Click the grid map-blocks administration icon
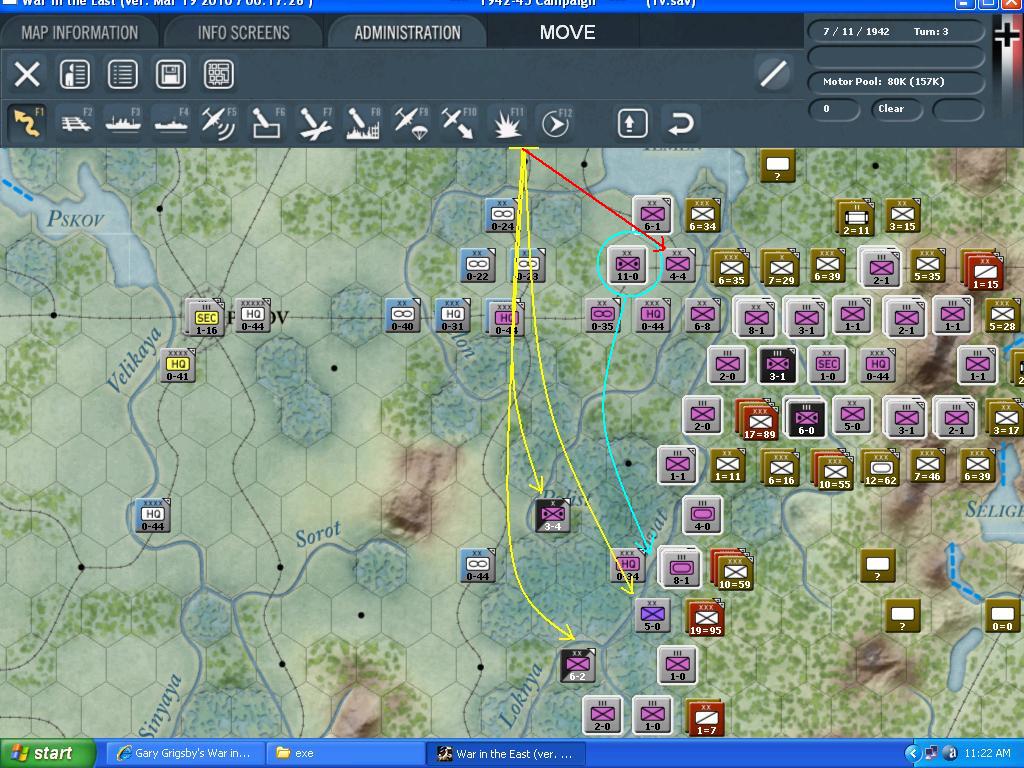This screenshot has width=1024, height=768. coord(218,74)
